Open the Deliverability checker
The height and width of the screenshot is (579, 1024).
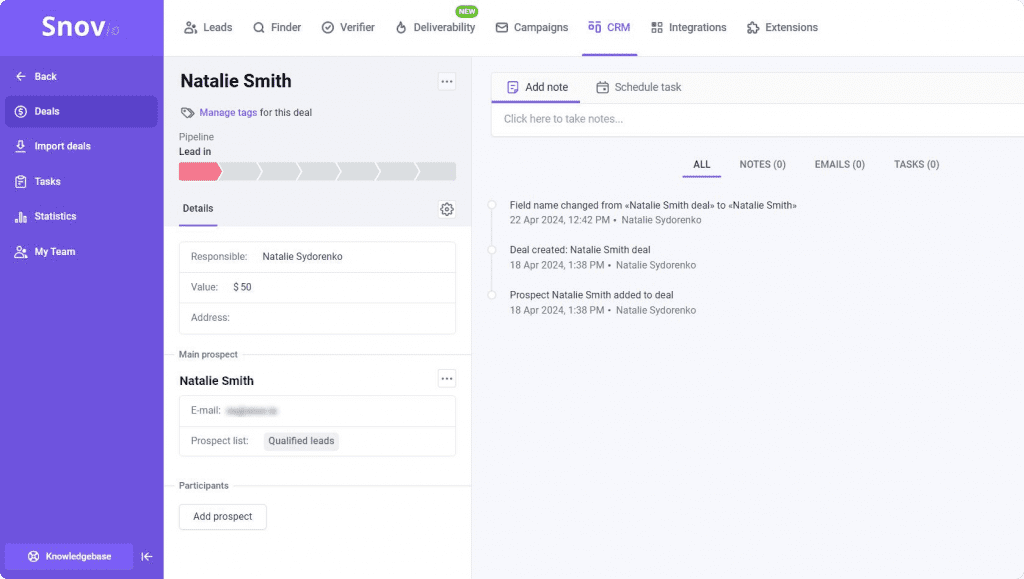[x=436, y=28]
